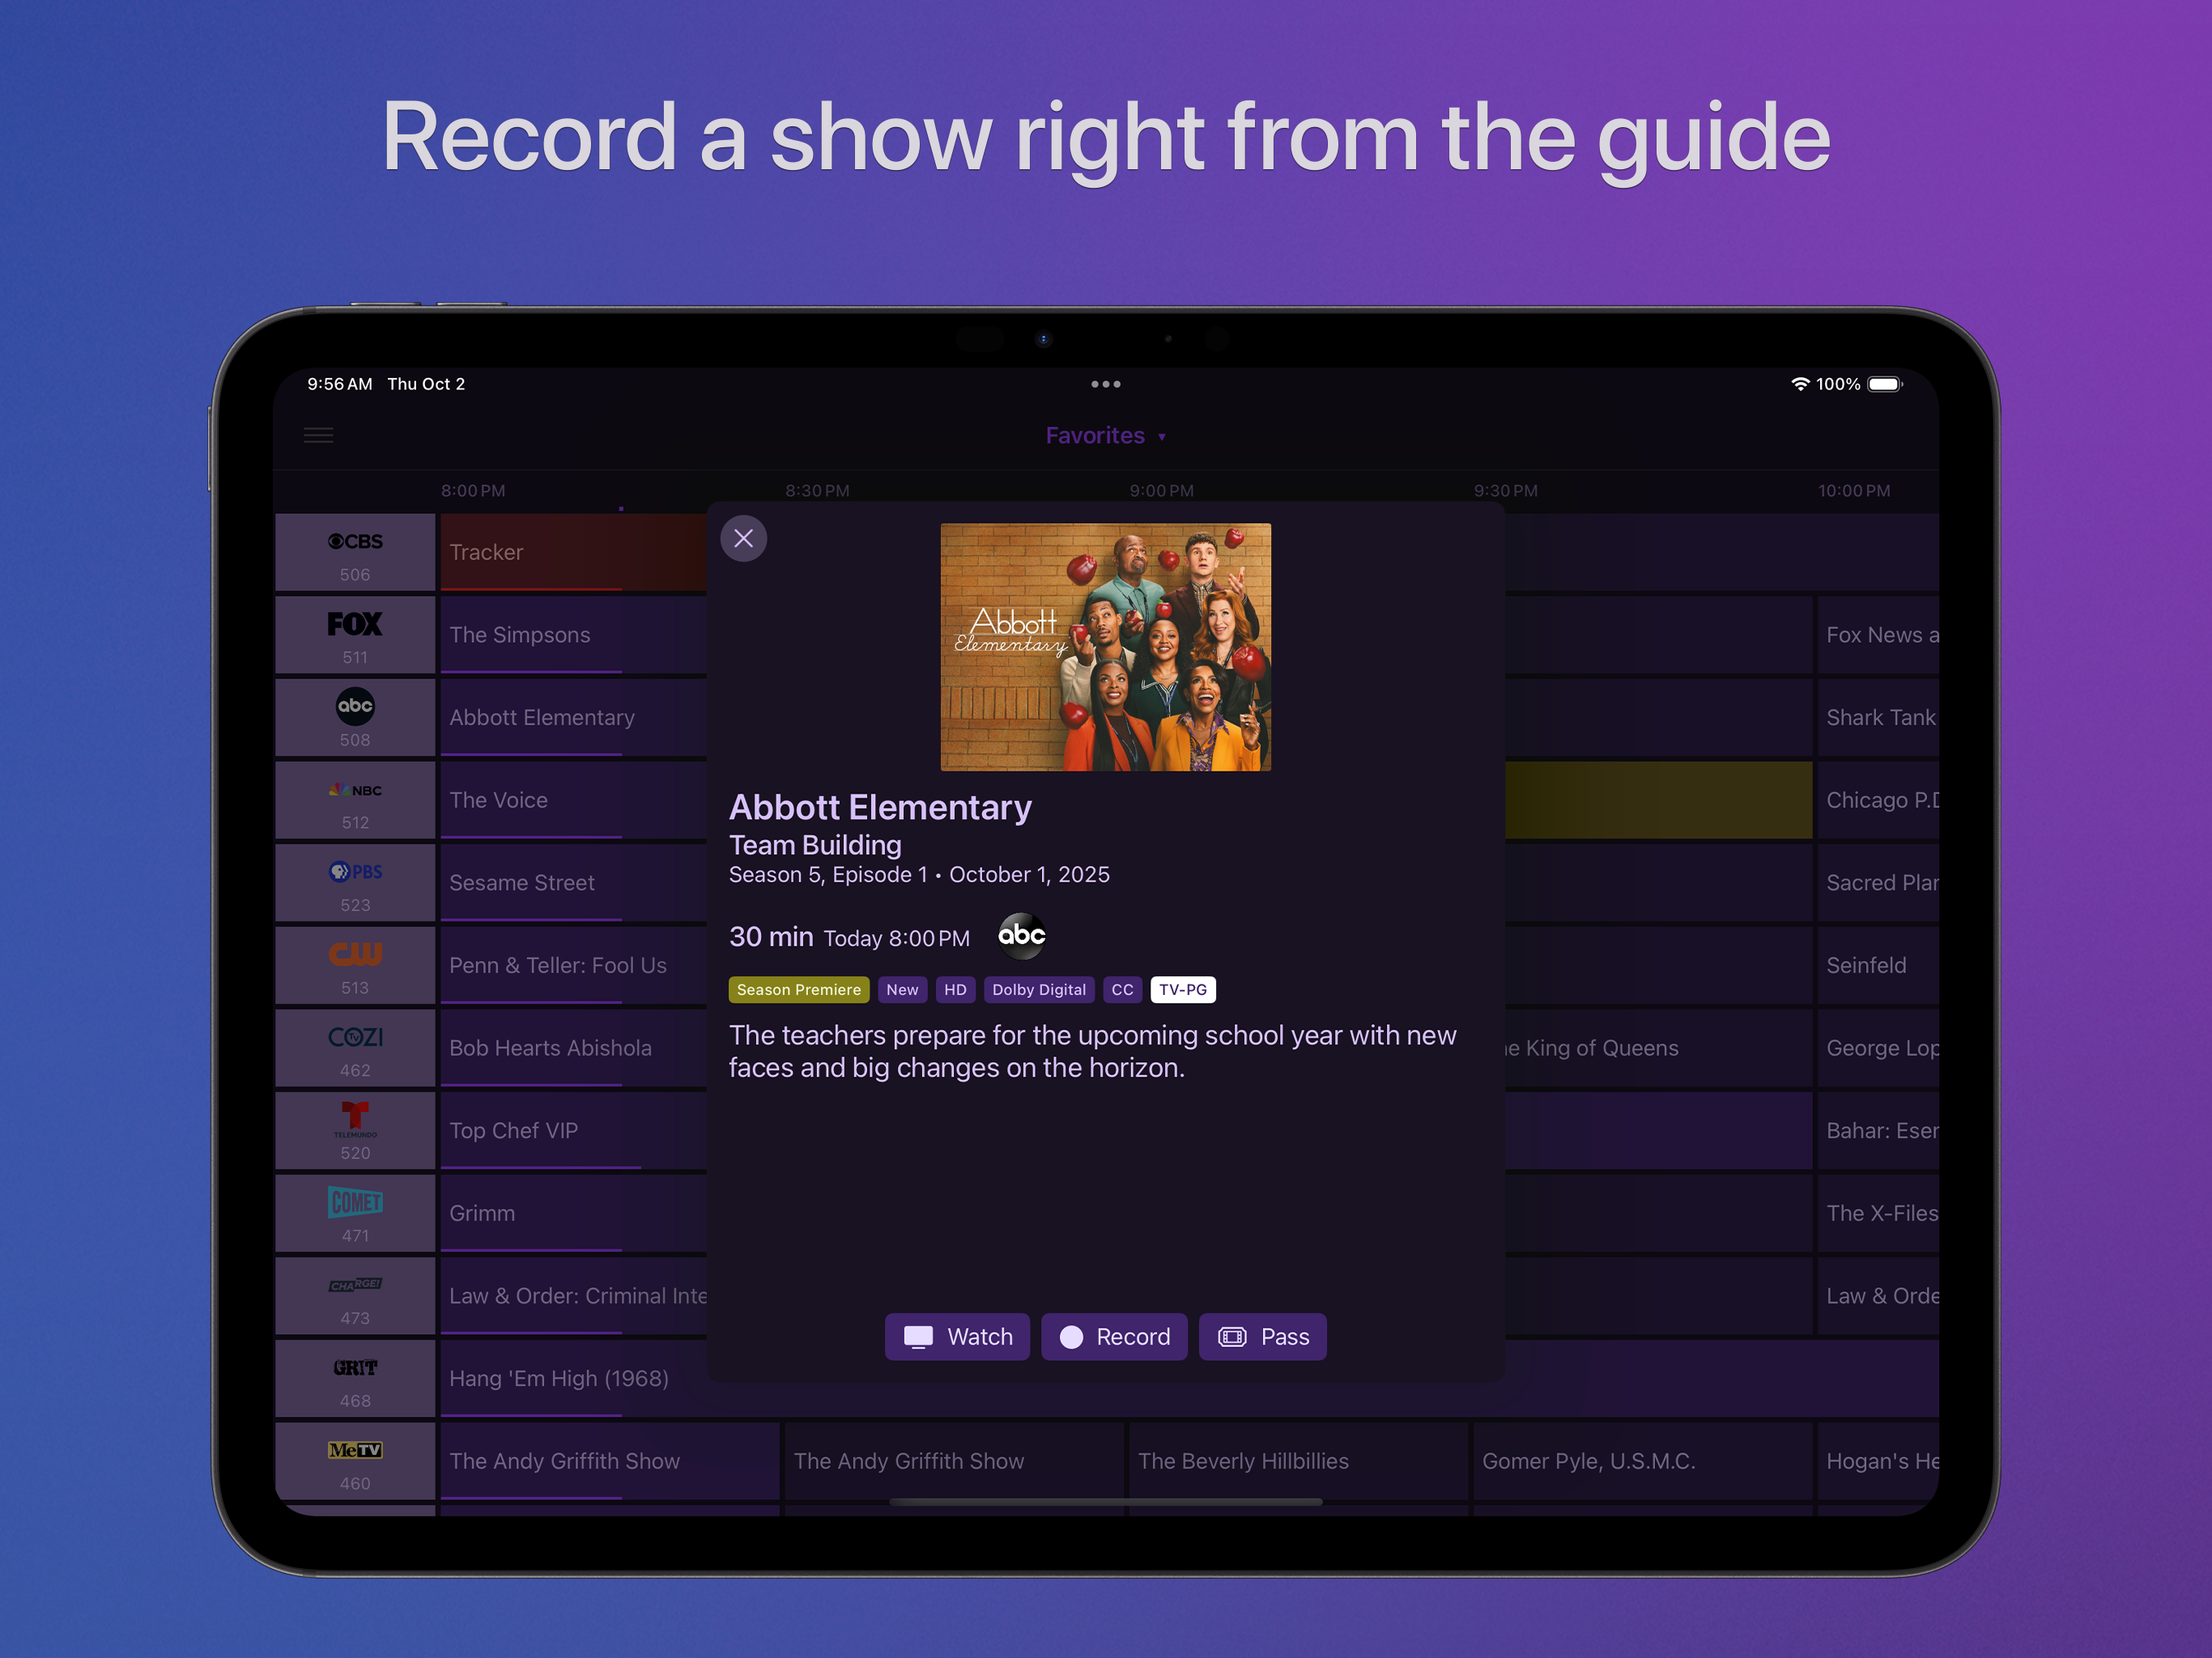This screenshot has height=1658, width=2212.
Task: Click the TV-PG rating badge
Action: pyautogui.click(x=1182, y=990)
